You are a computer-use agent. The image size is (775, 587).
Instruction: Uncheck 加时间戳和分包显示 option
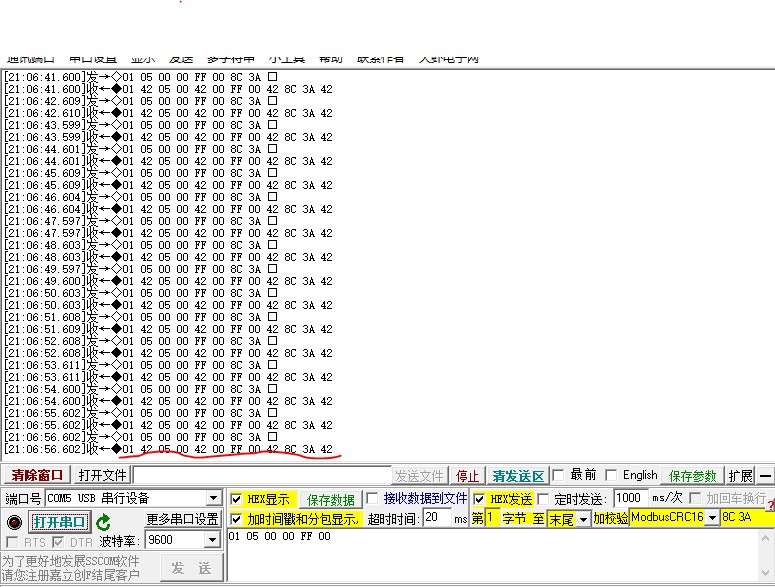pos(236,519)
